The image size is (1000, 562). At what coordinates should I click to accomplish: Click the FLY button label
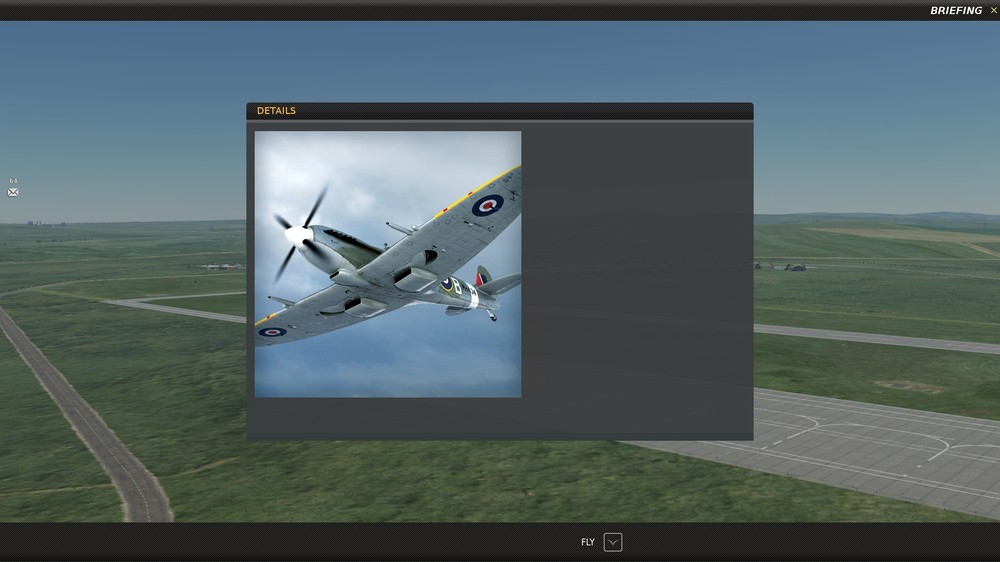pos(587,542)
